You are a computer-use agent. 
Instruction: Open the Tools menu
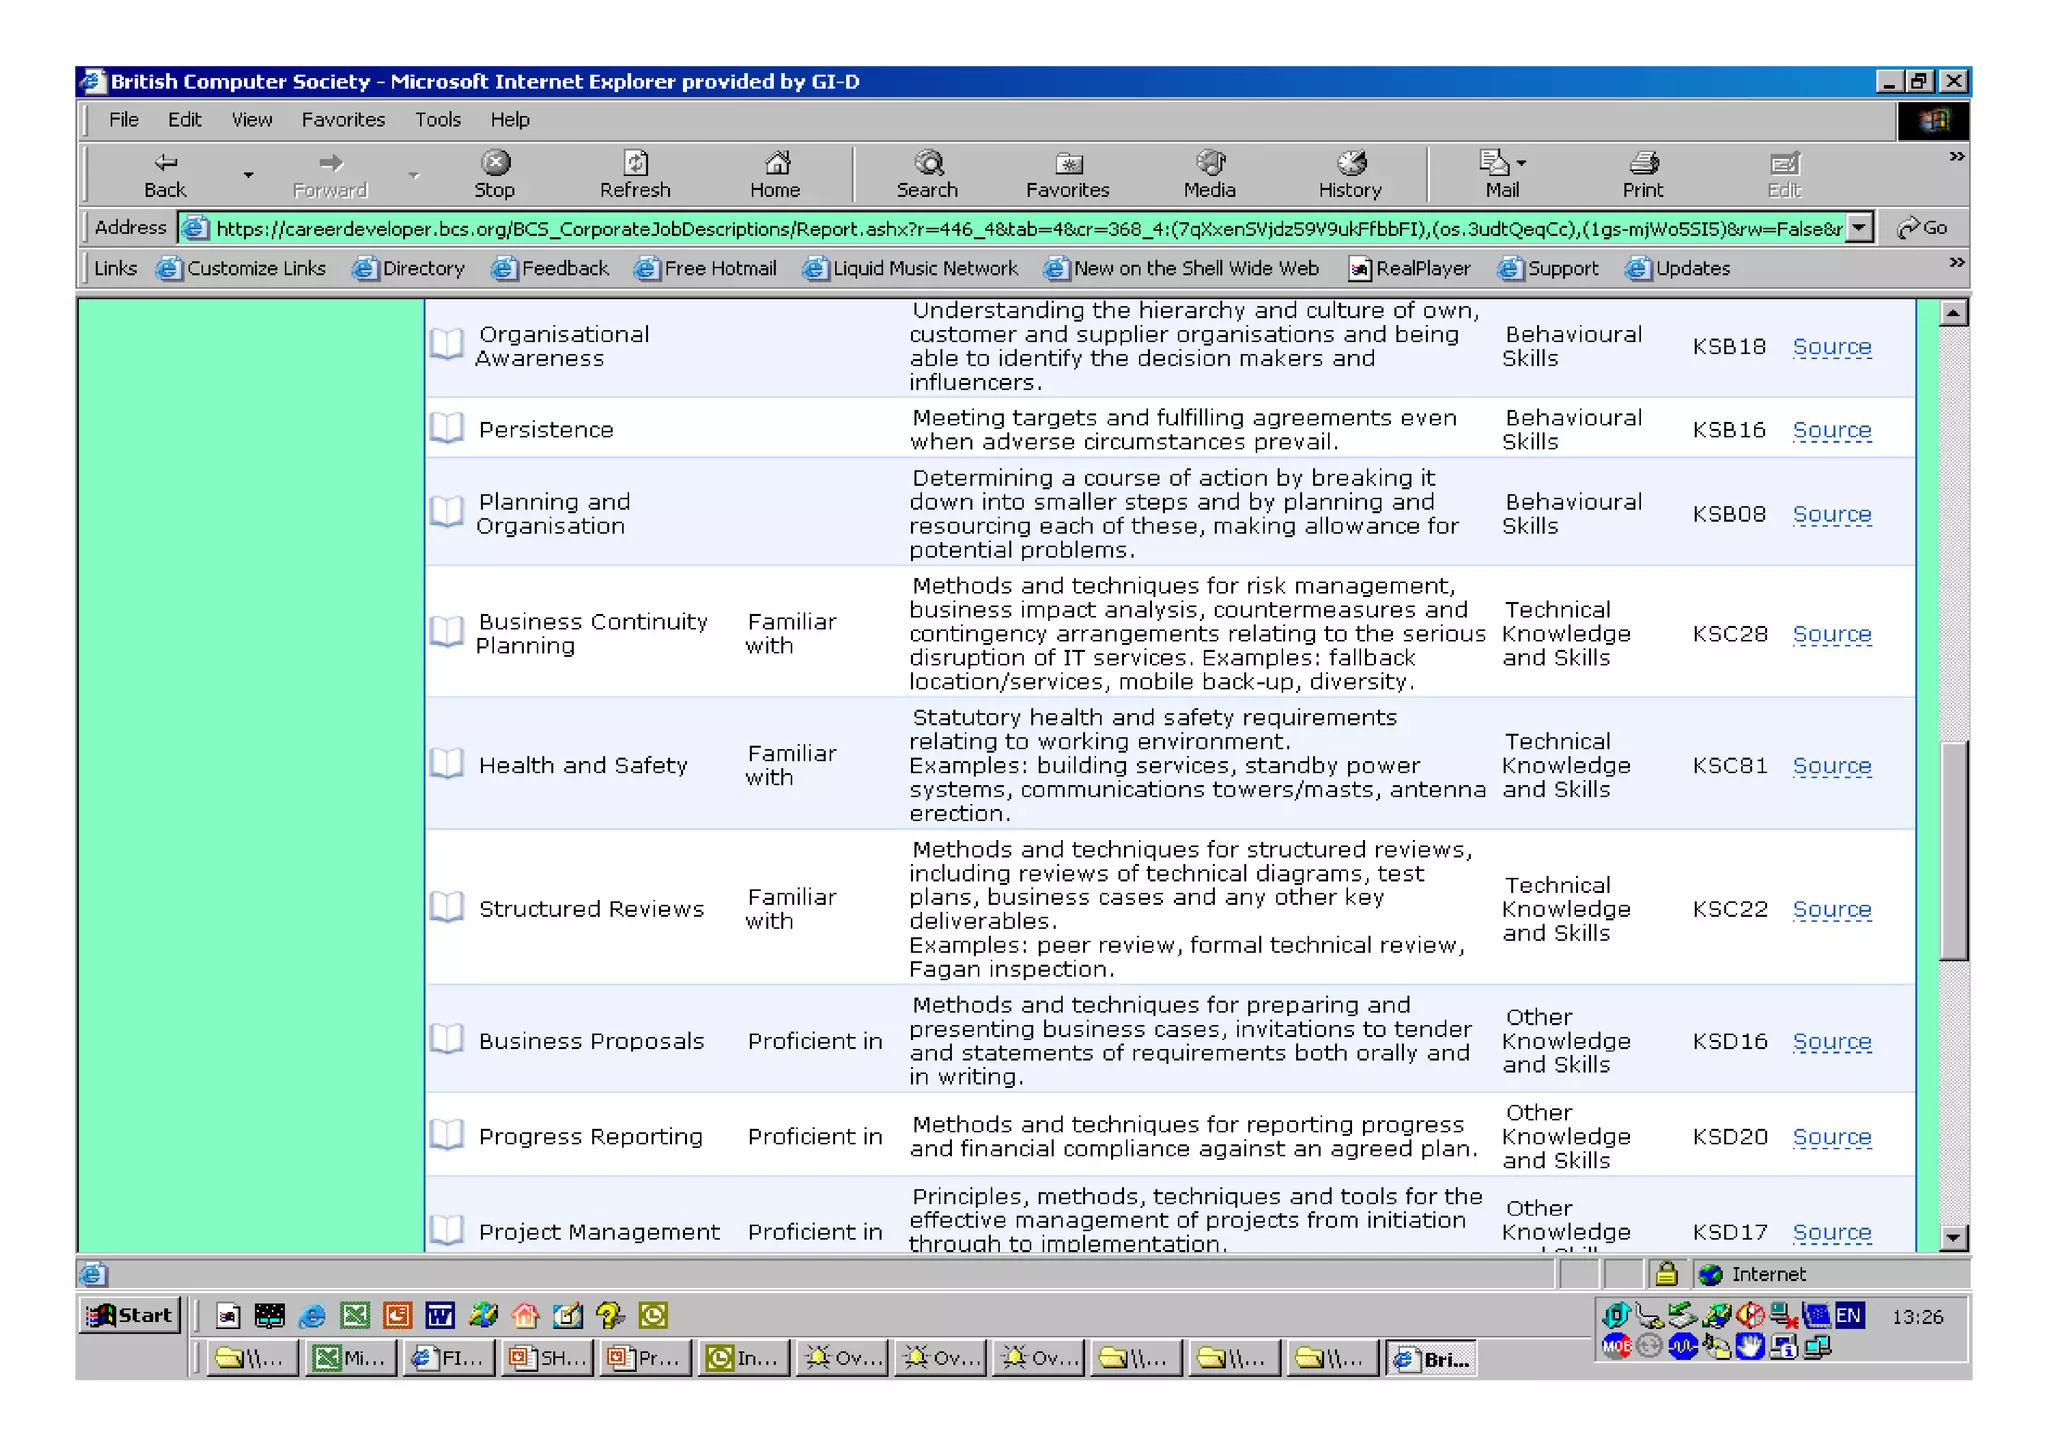438,120
